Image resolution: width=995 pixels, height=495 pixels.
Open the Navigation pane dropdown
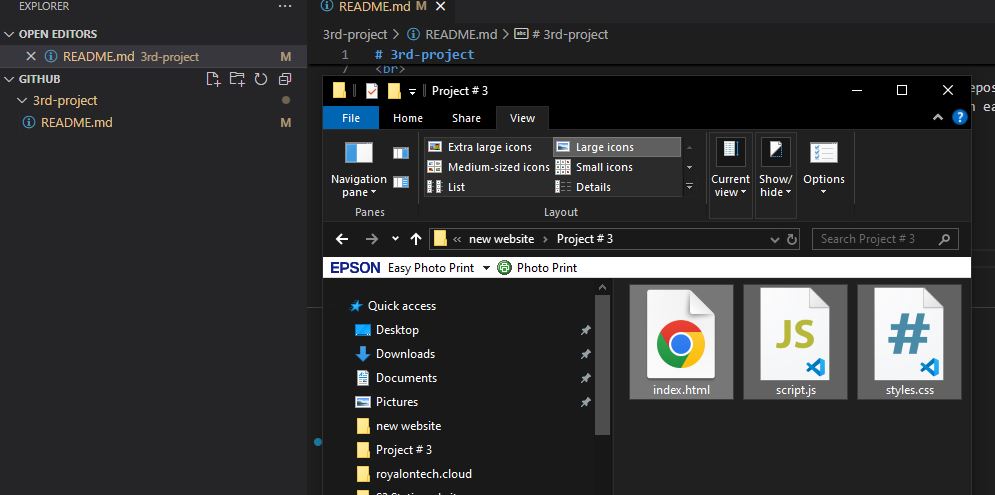pyautogui.click(x=359, y=168)
